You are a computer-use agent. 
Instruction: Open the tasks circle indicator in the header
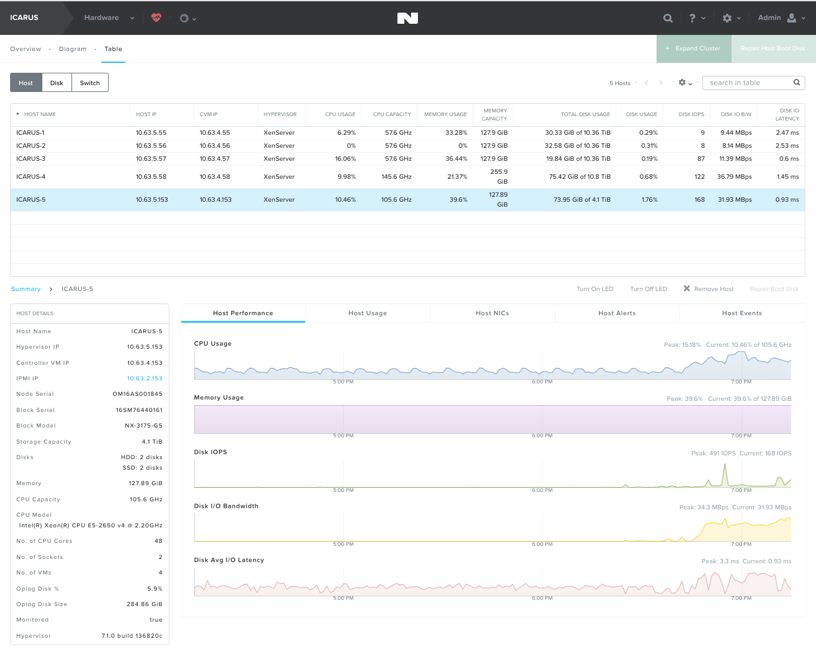184,18
